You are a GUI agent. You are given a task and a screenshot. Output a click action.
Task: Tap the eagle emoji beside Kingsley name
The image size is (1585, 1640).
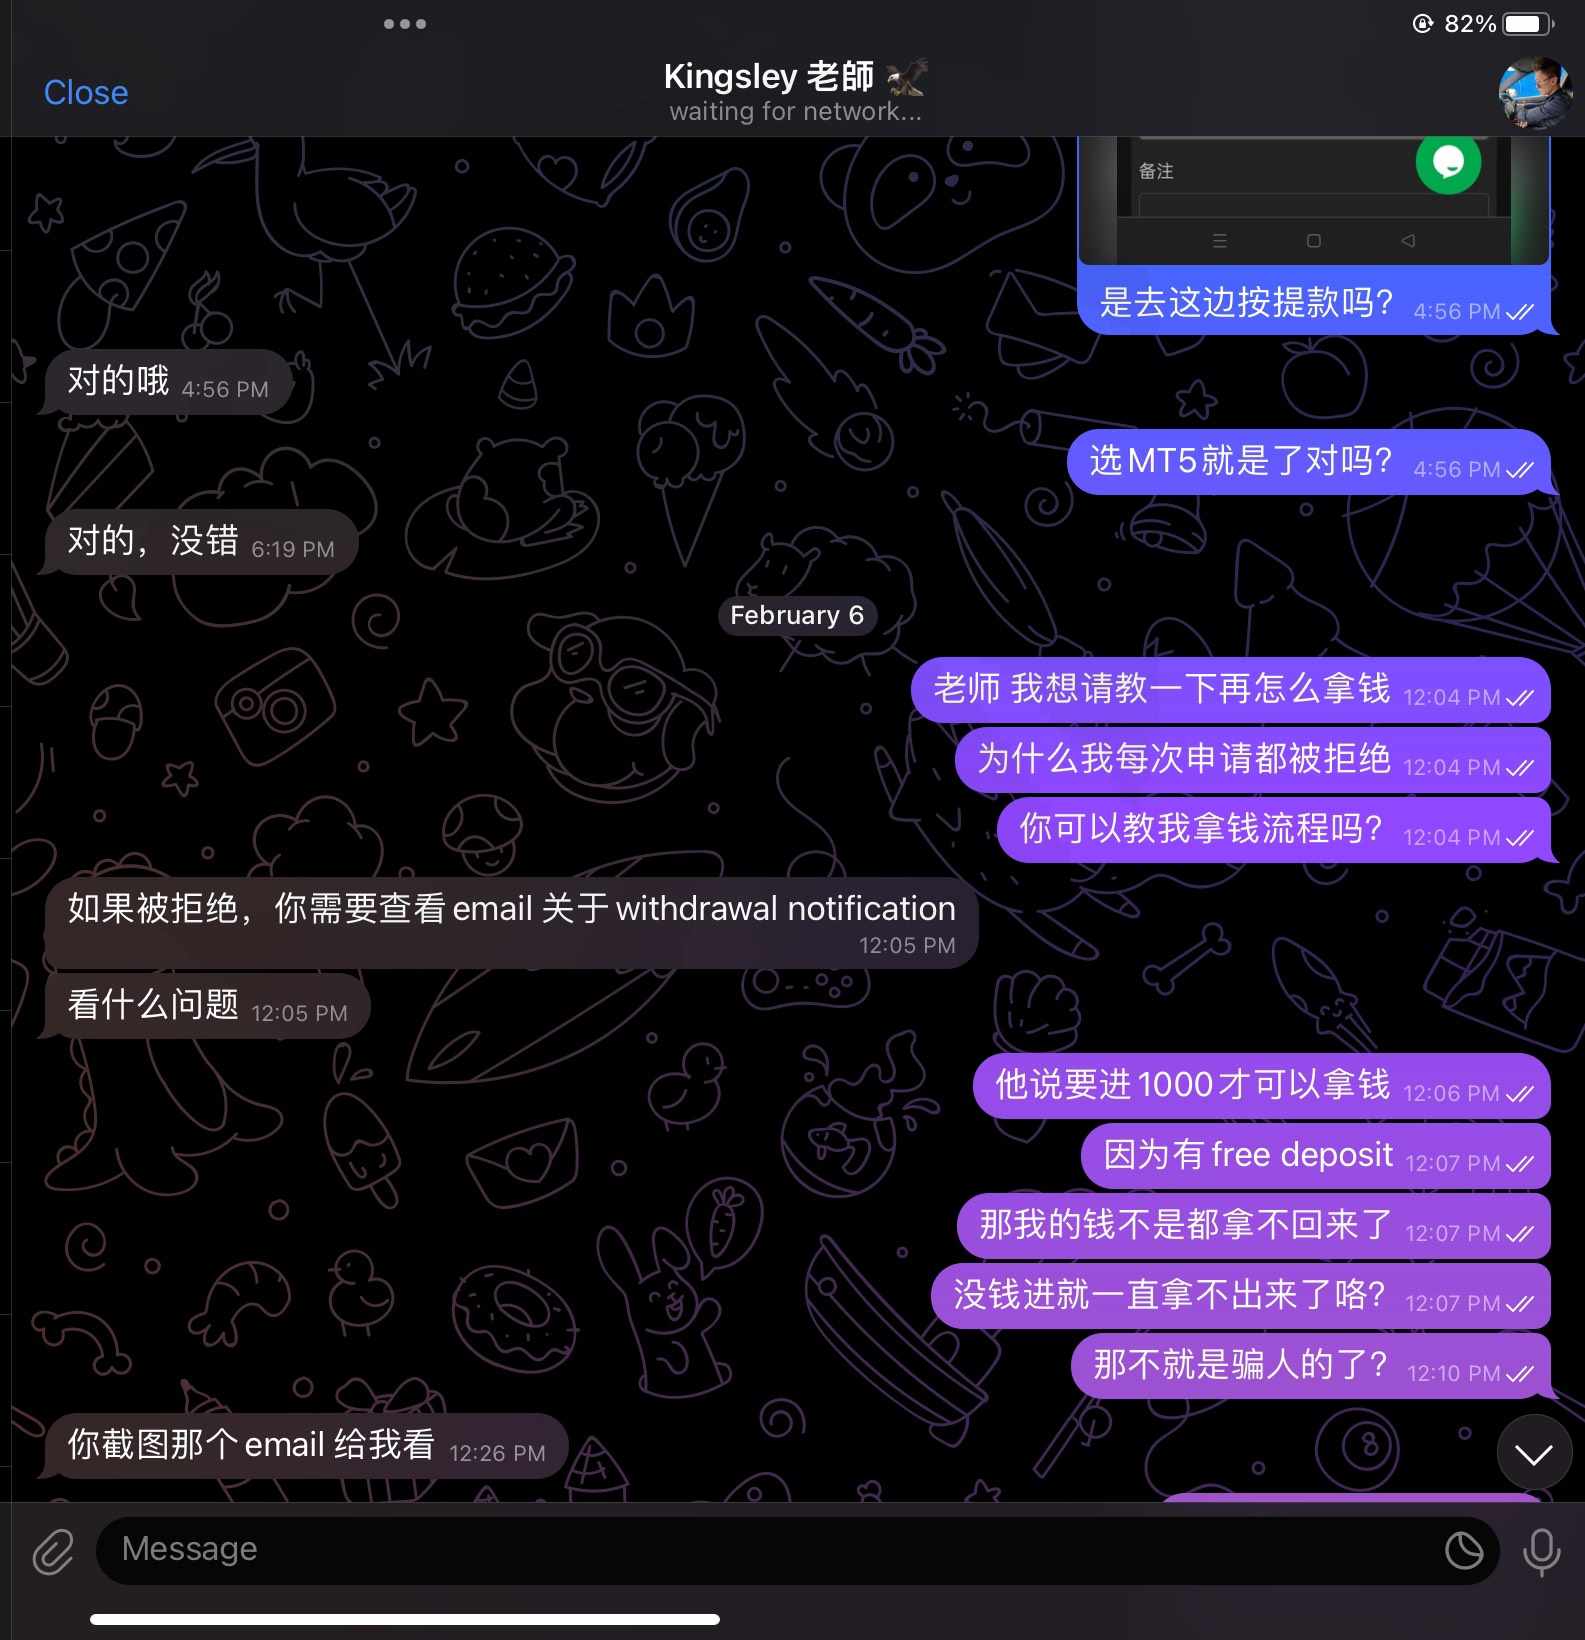(x=907, y=77)
